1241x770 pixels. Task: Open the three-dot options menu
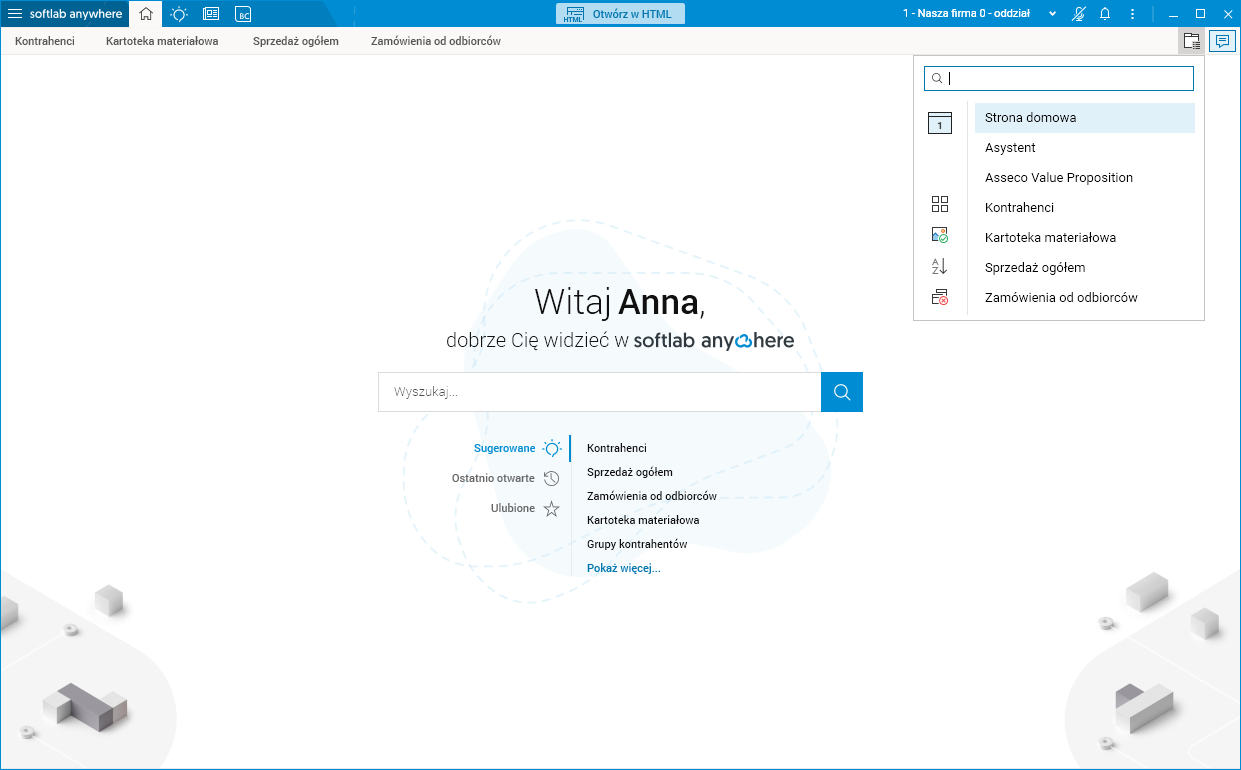[1132, 14]
